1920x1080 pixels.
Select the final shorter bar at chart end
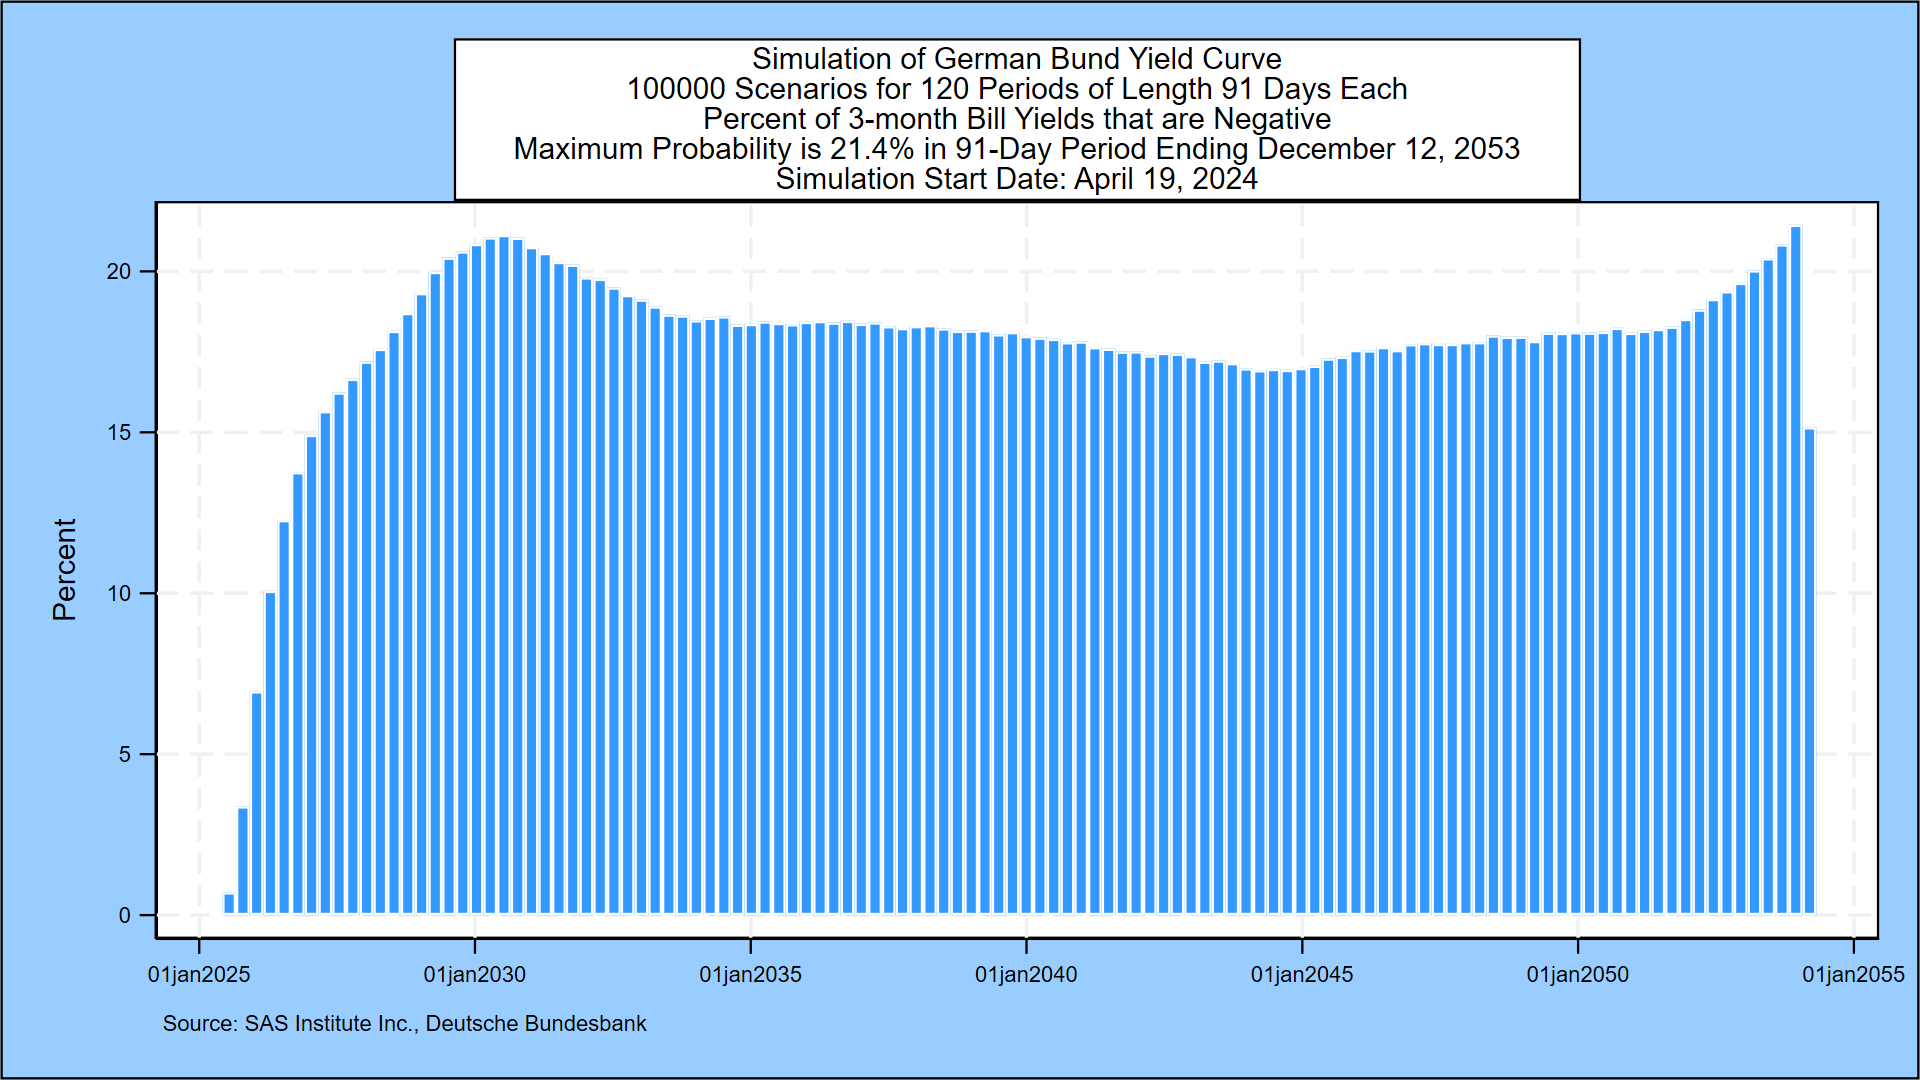[x=1809, y=672]
